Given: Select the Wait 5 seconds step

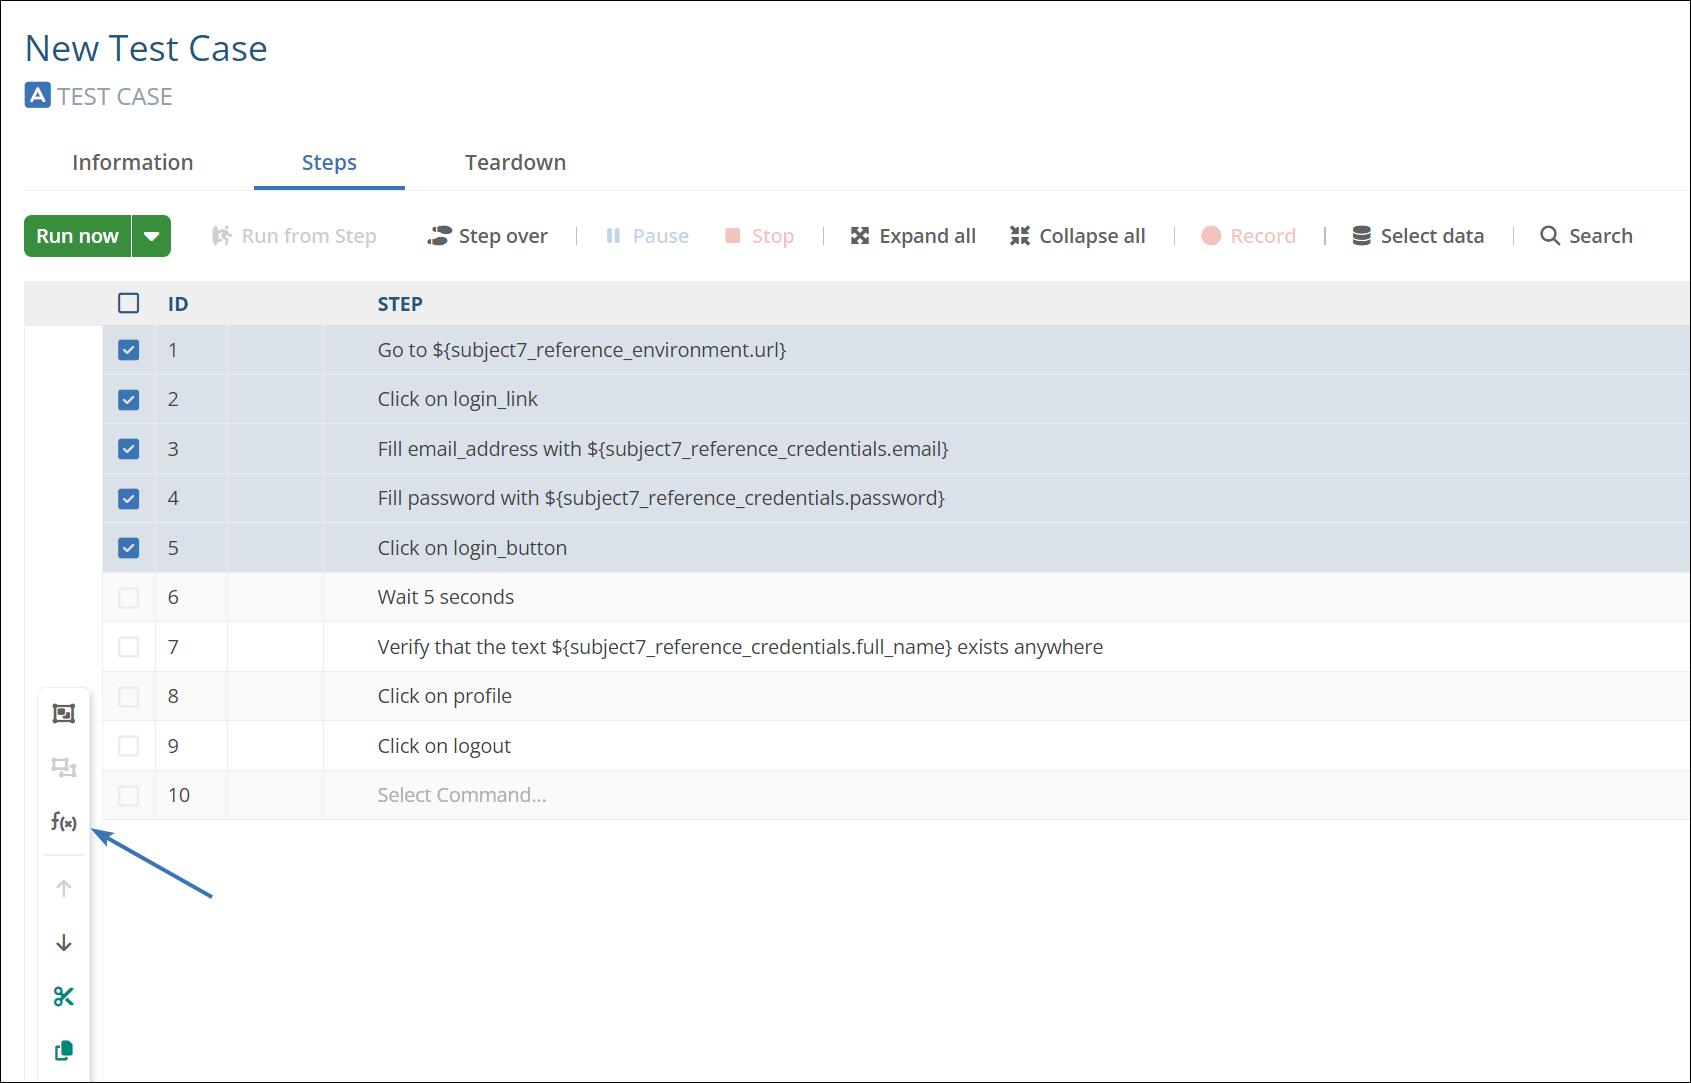Looking at the screenshot, I should coord(446,597).
